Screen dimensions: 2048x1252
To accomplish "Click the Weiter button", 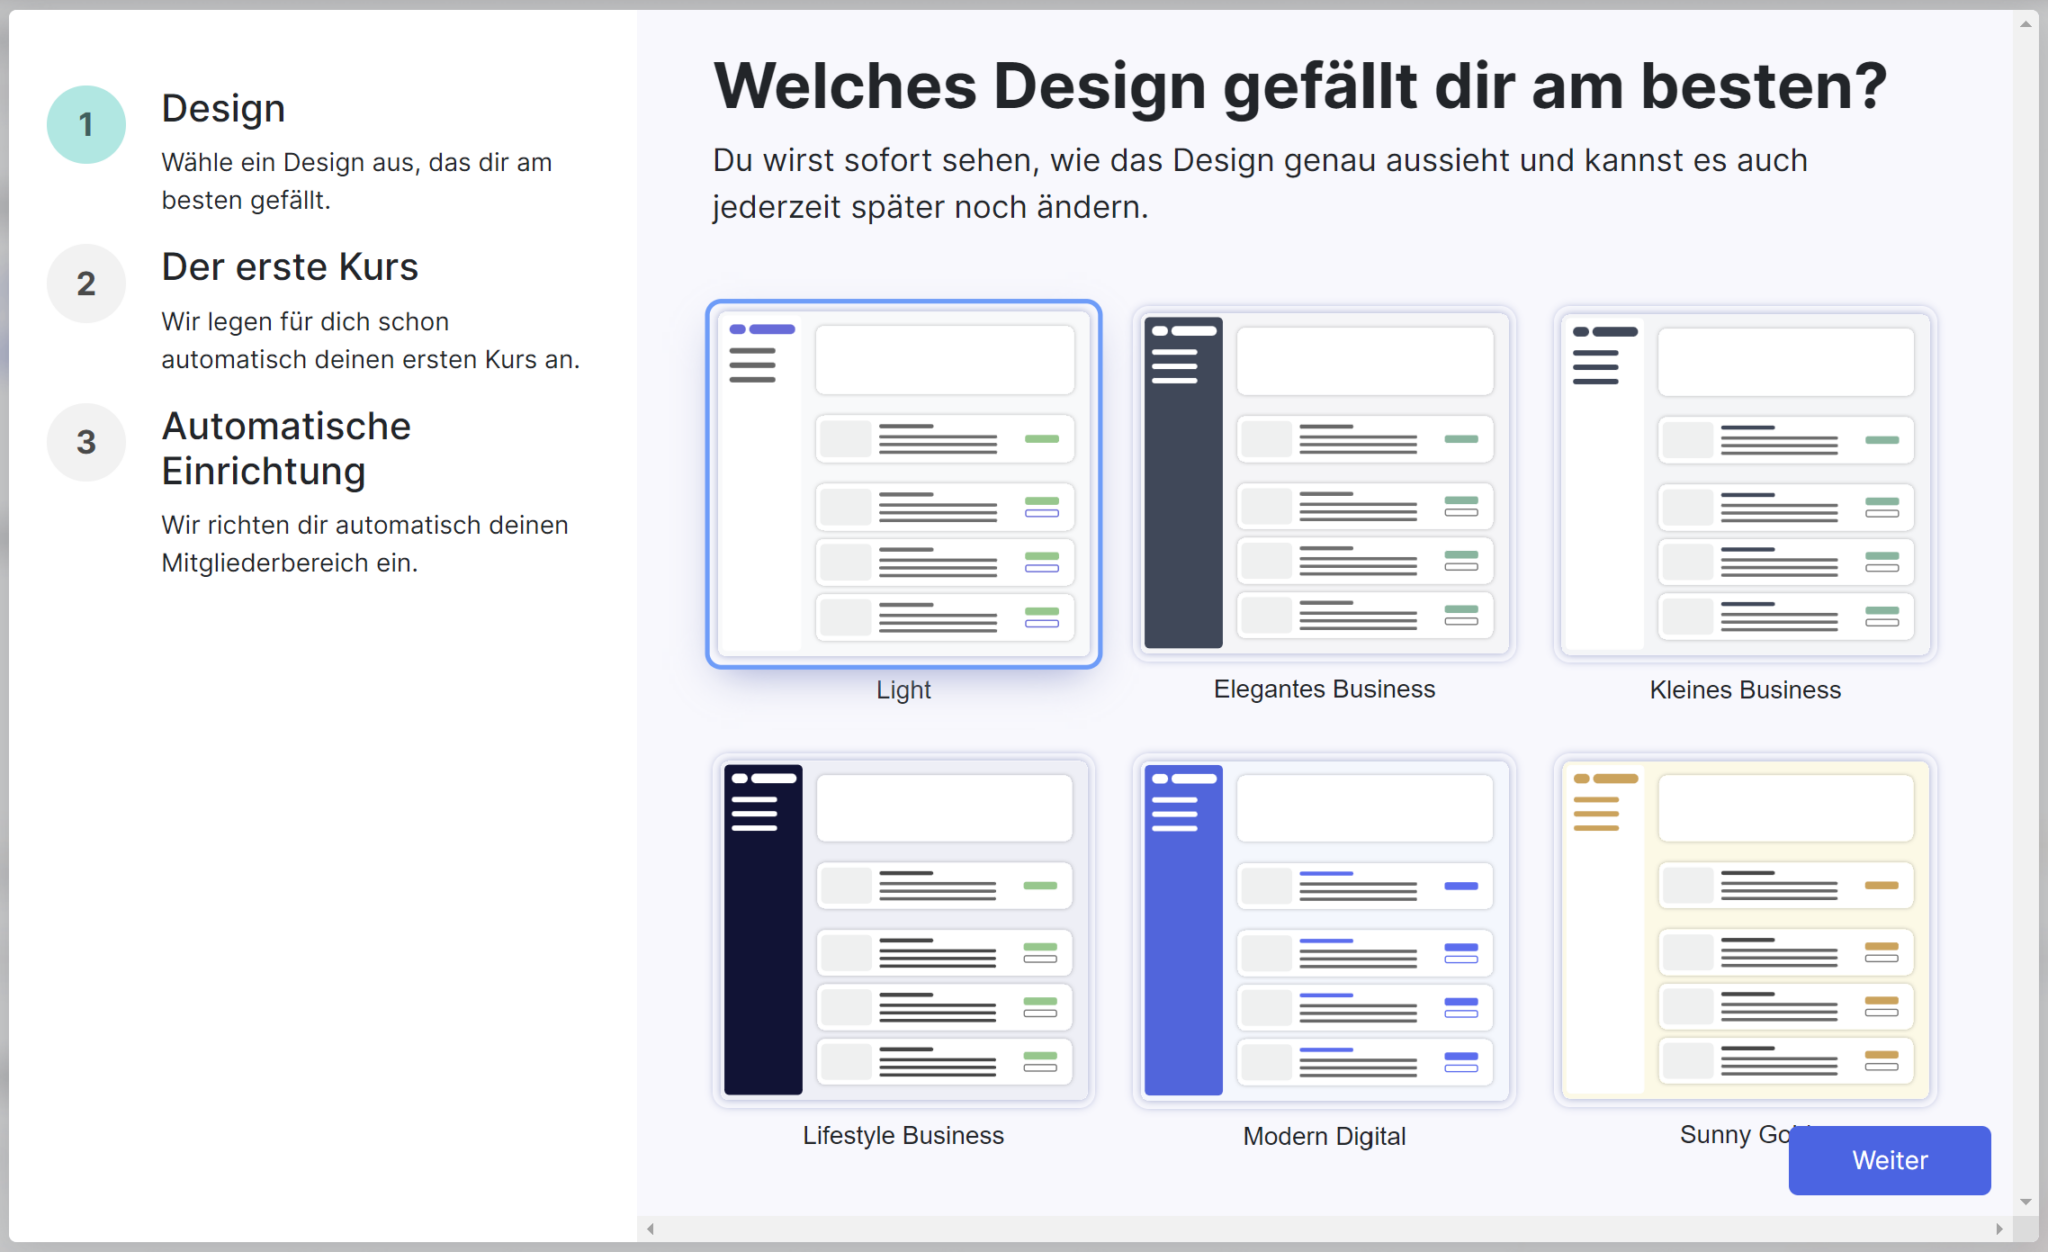I will [1889, 1160].
